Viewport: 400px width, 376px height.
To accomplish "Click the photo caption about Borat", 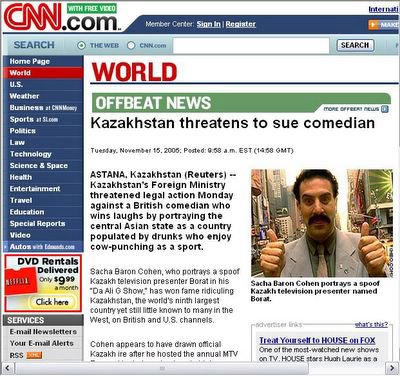I will click(315, 291).
